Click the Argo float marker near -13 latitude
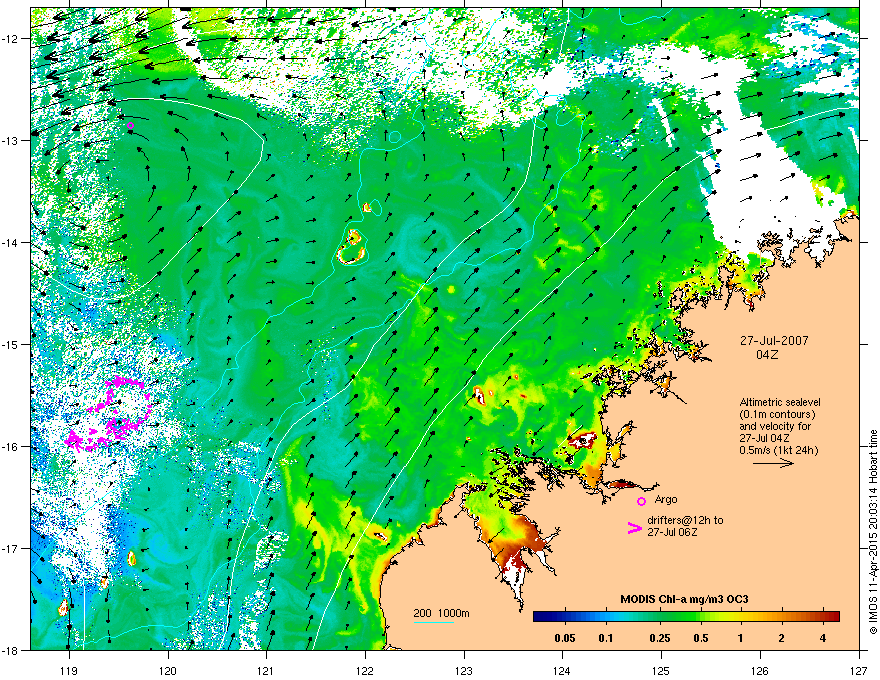 pos(131,126)
